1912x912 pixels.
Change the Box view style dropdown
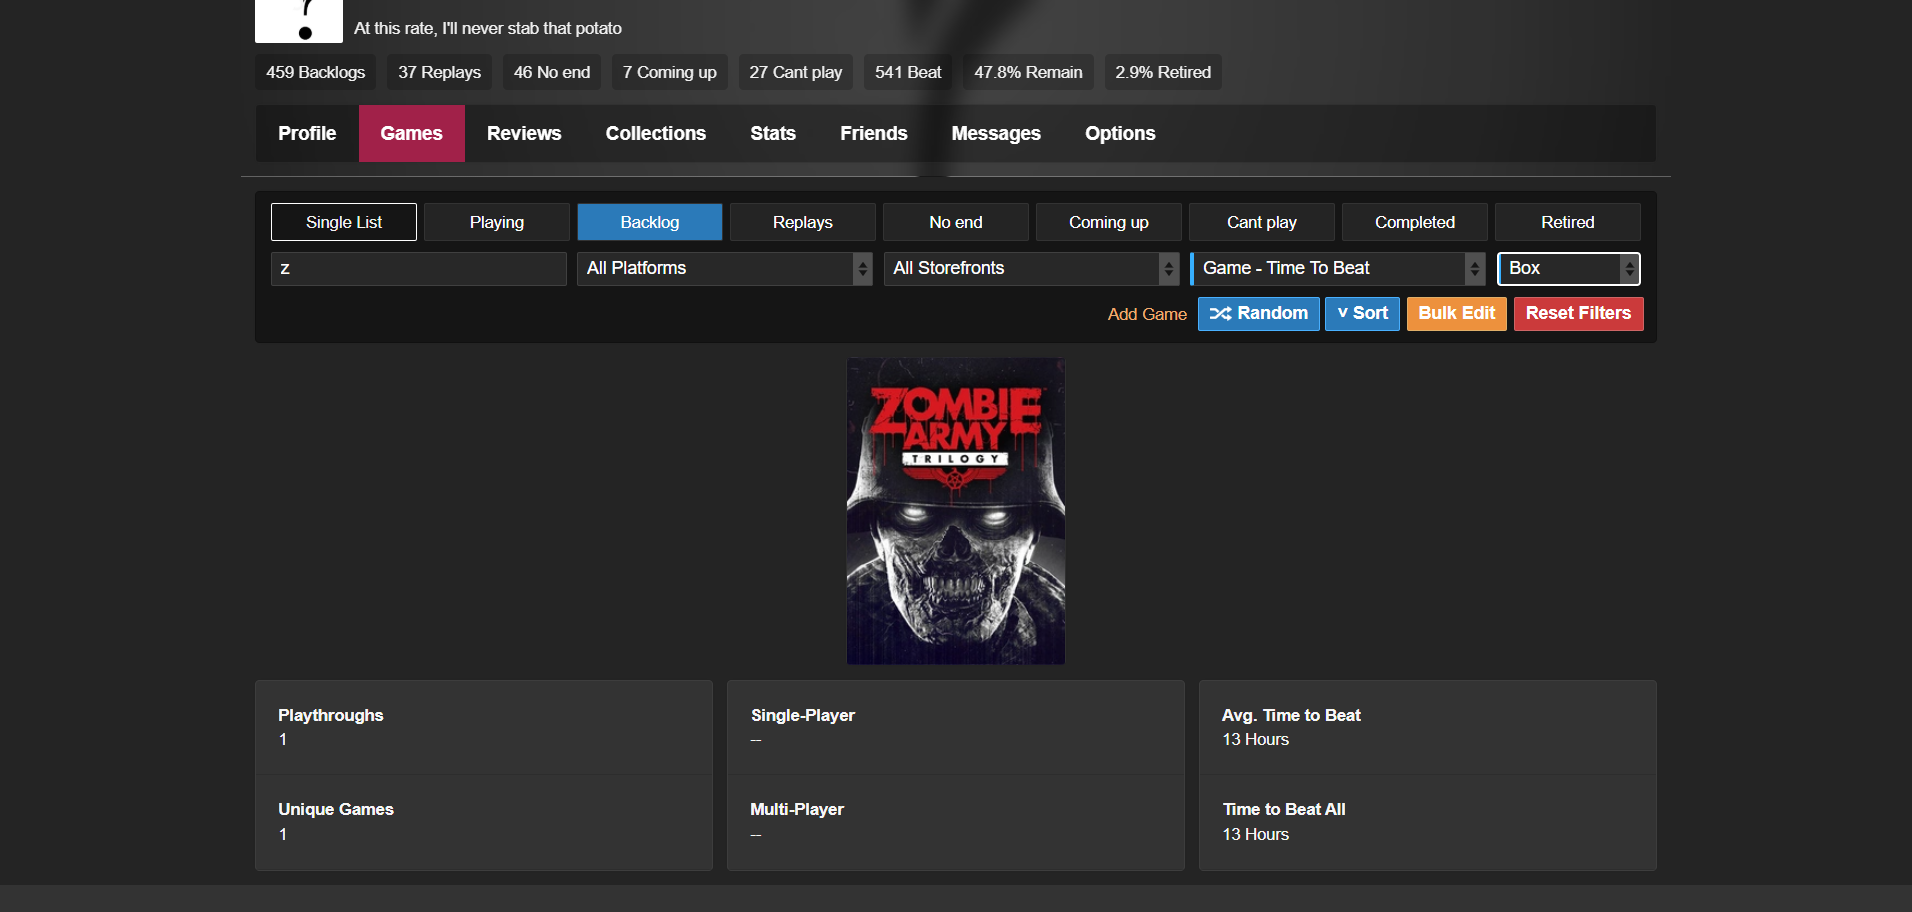click(x=1568, y=268)
